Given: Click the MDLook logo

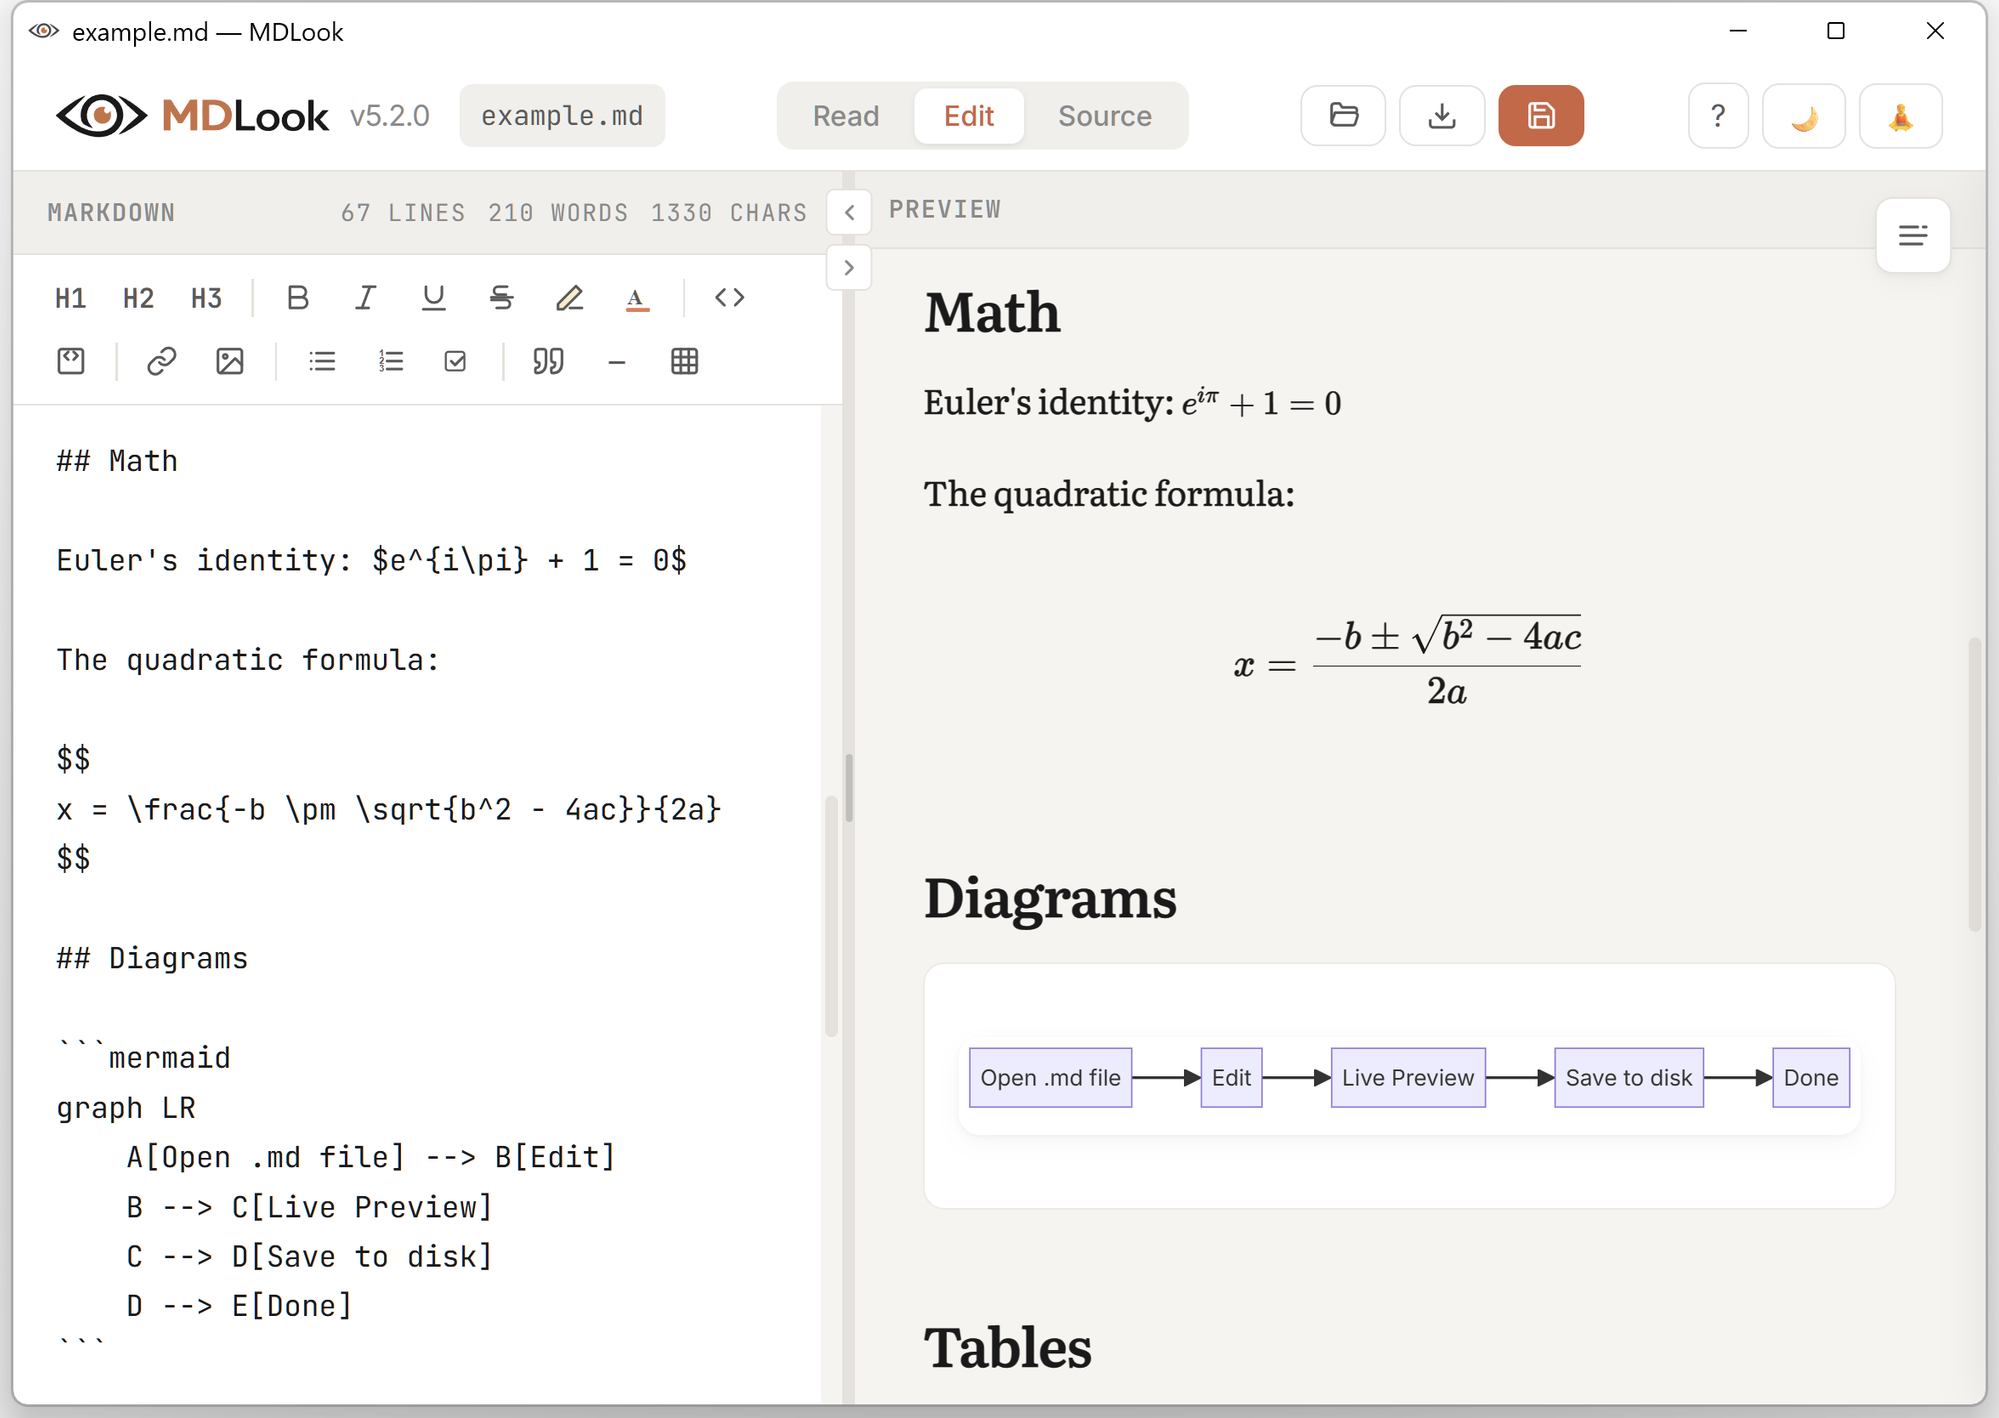Looking at the screenshot, I should tap(192, 116).
